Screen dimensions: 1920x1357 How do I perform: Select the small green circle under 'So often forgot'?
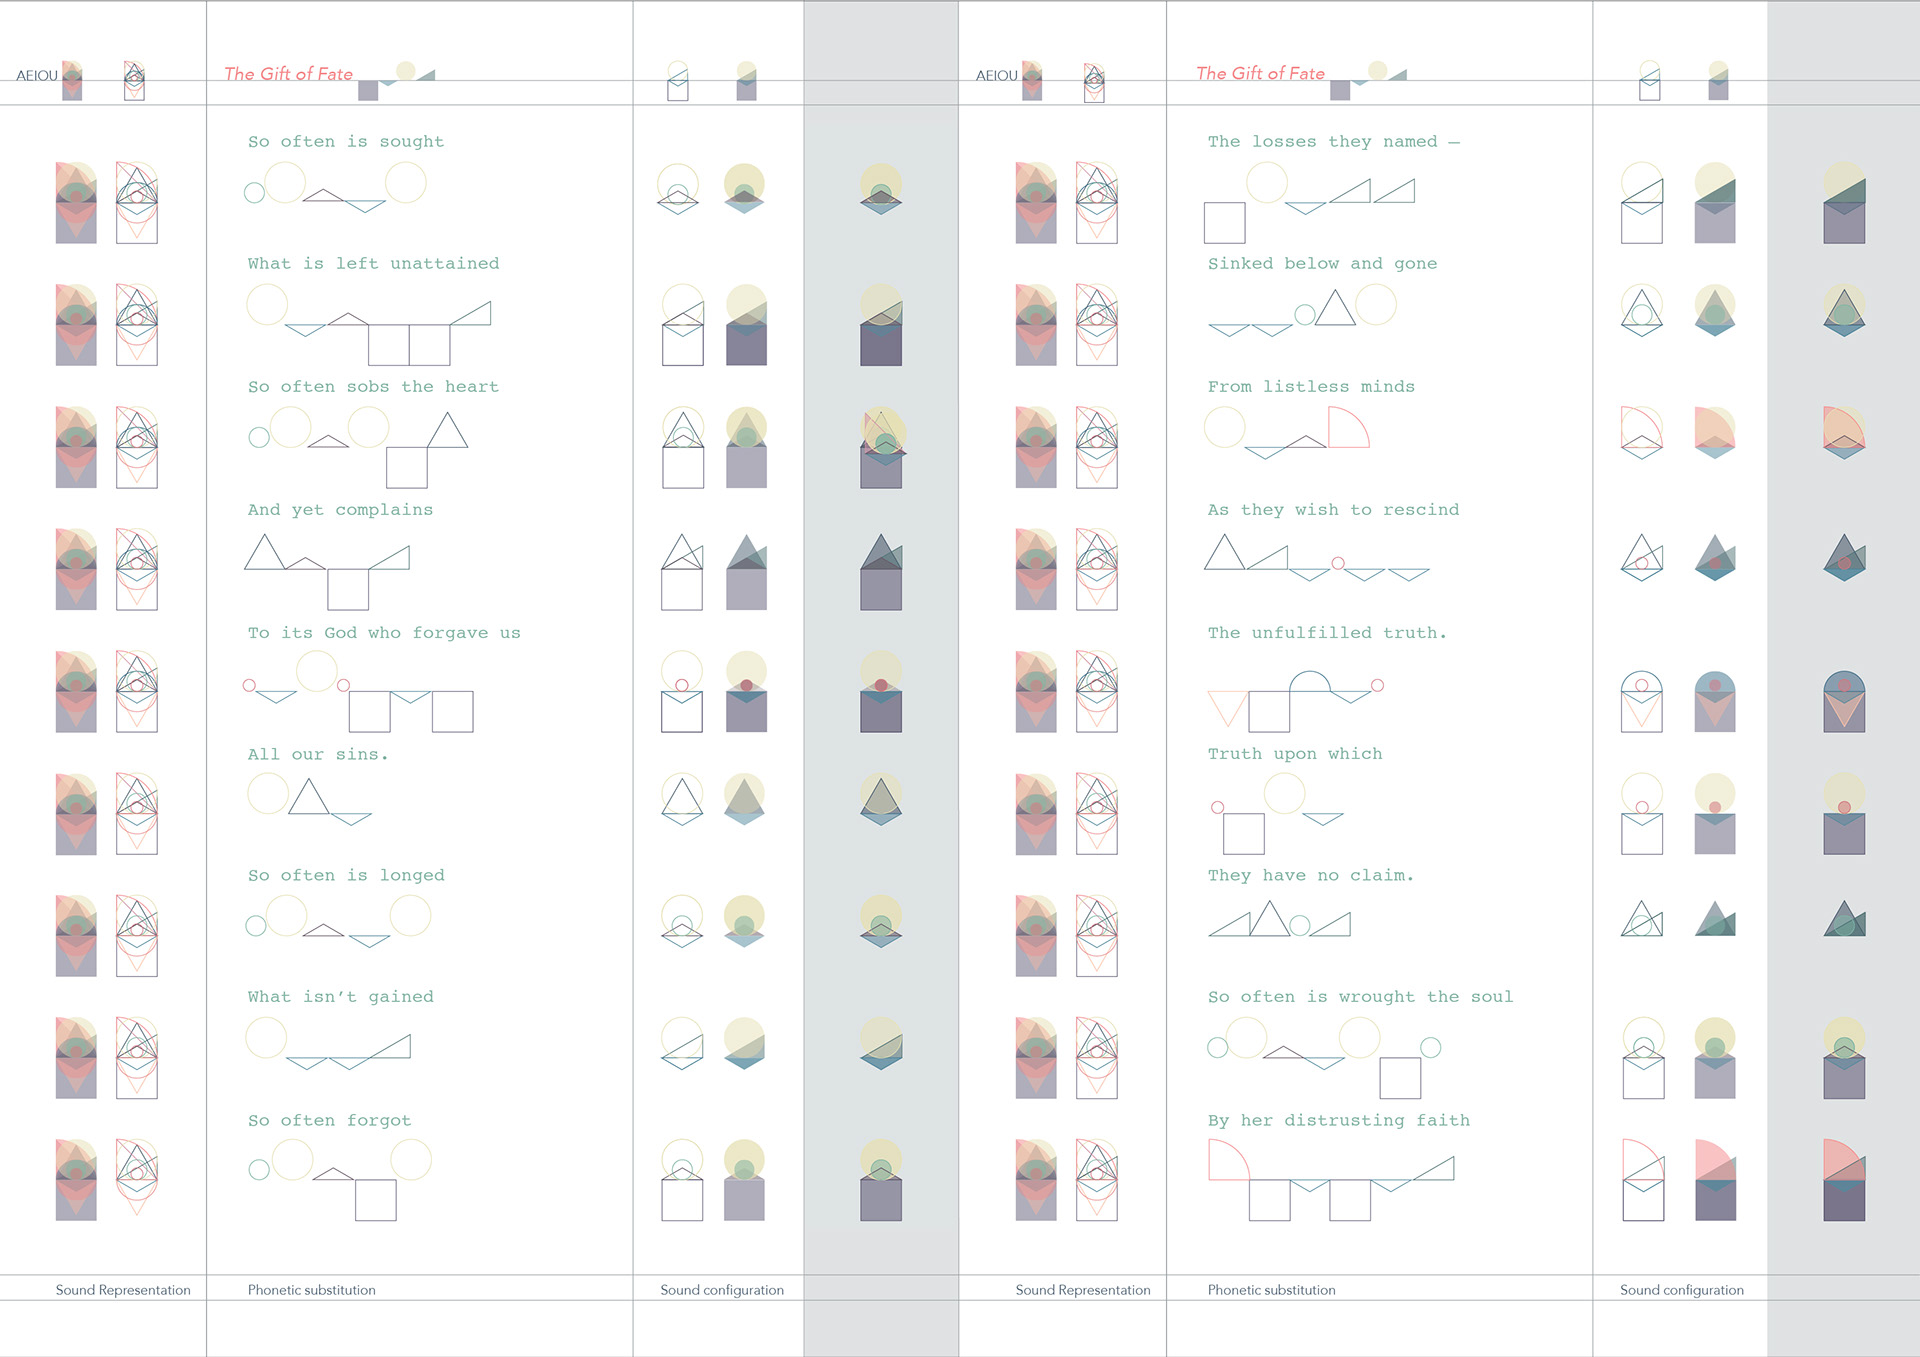click(259, 1170)
